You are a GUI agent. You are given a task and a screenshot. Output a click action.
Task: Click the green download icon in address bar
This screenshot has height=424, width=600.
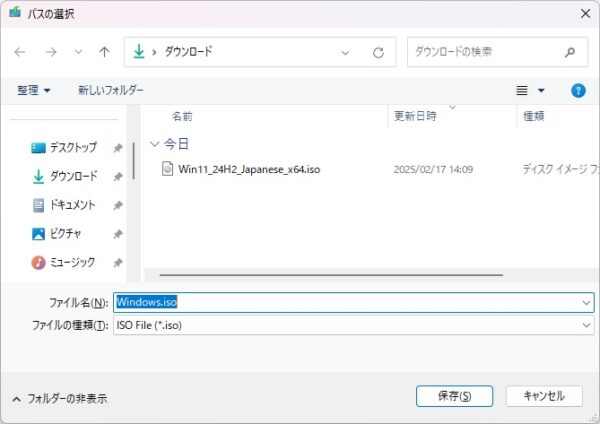(139, 51)
